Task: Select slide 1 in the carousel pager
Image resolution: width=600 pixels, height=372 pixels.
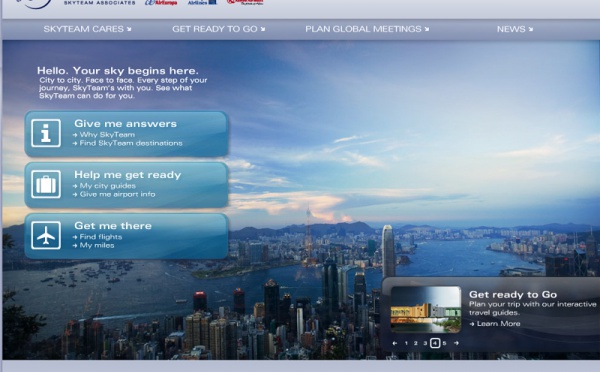Action: pyautogui.click(x=406, y=343)
